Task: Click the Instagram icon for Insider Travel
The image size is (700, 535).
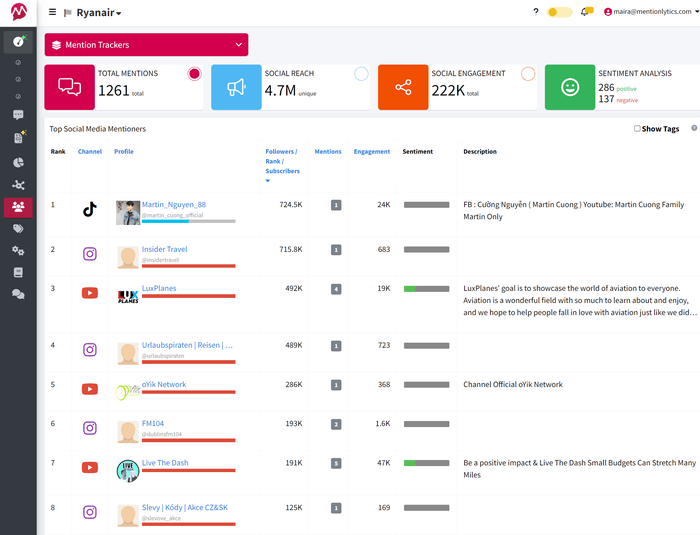Action: (90, 254)
